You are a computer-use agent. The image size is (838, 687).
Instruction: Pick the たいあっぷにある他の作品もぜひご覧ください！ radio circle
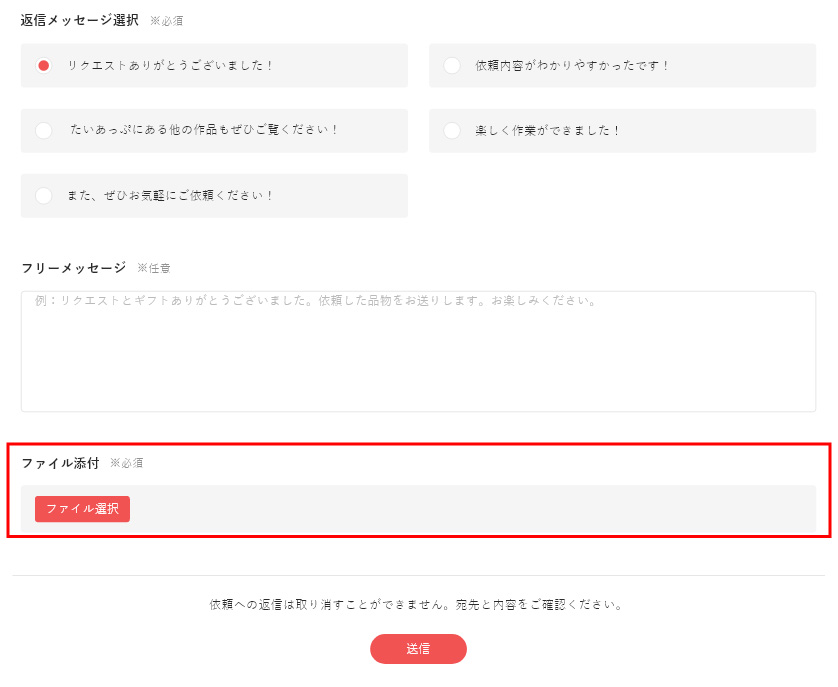(43, 130)
